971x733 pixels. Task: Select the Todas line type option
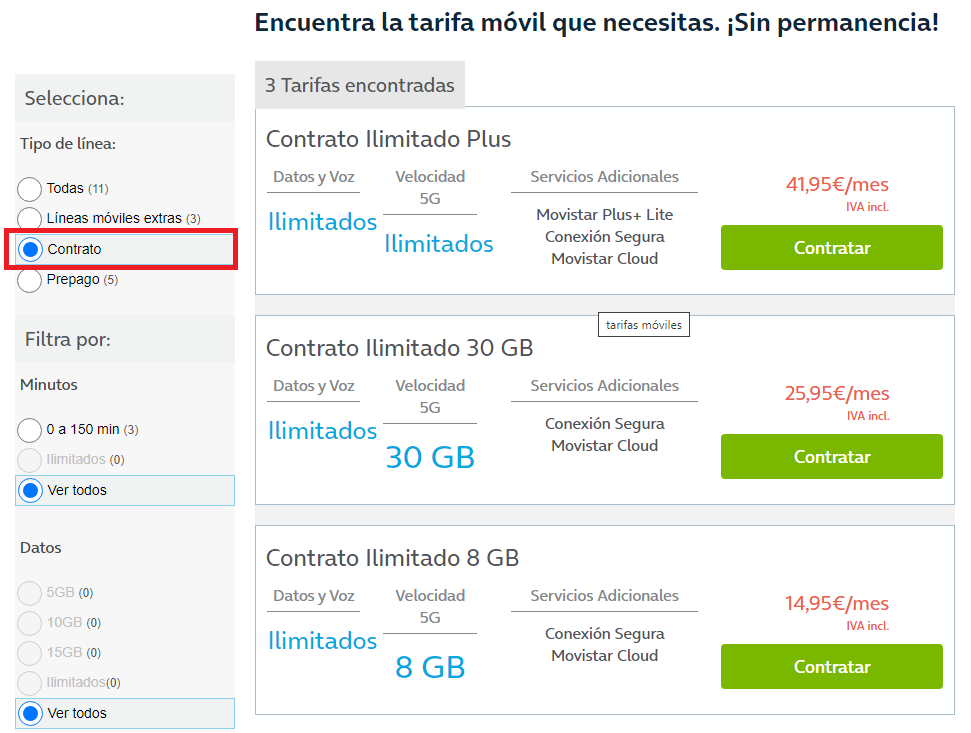(x=30, y=189)
